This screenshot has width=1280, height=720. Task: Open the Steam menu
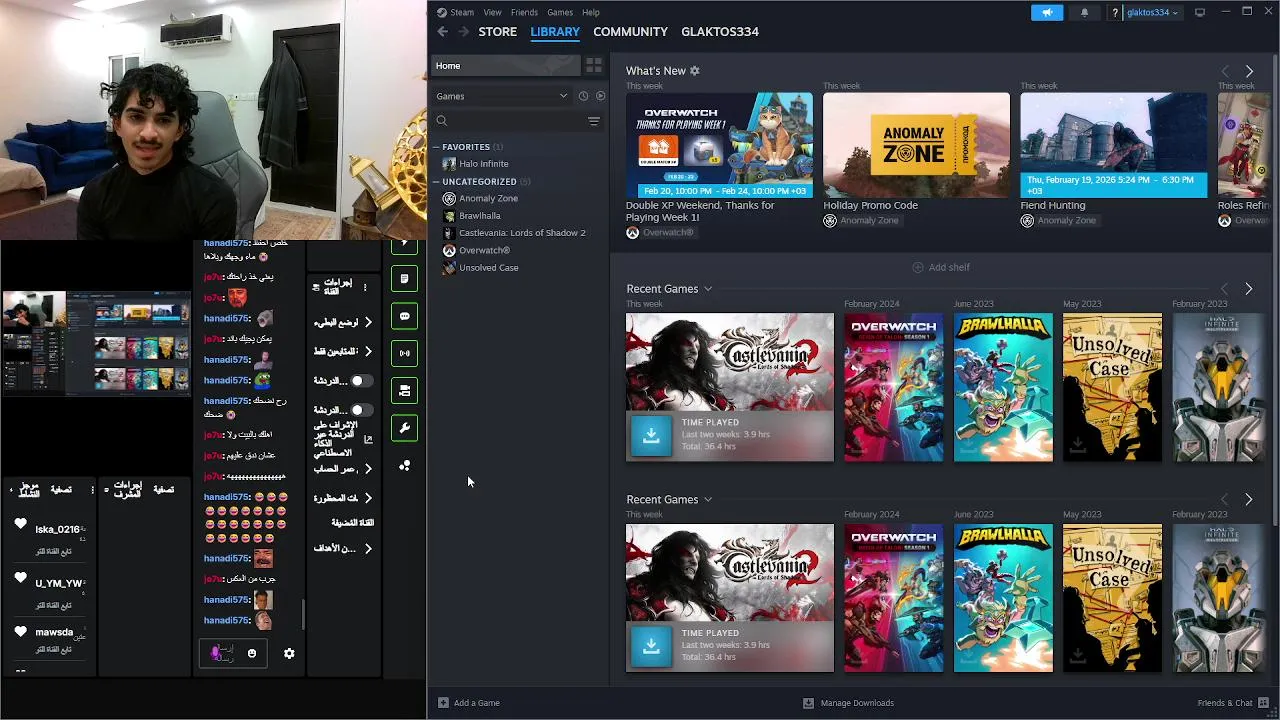click(462, 12)
